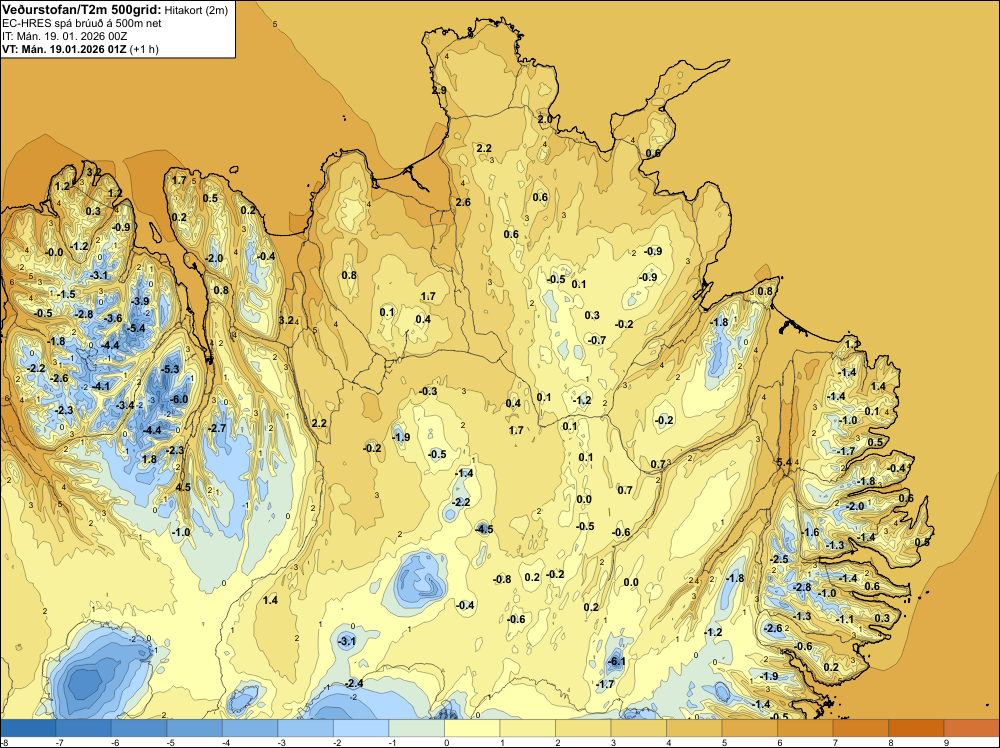Click the temperature value '-5.3'
The height and width of the screenshot is (748, 1000).
170,369
